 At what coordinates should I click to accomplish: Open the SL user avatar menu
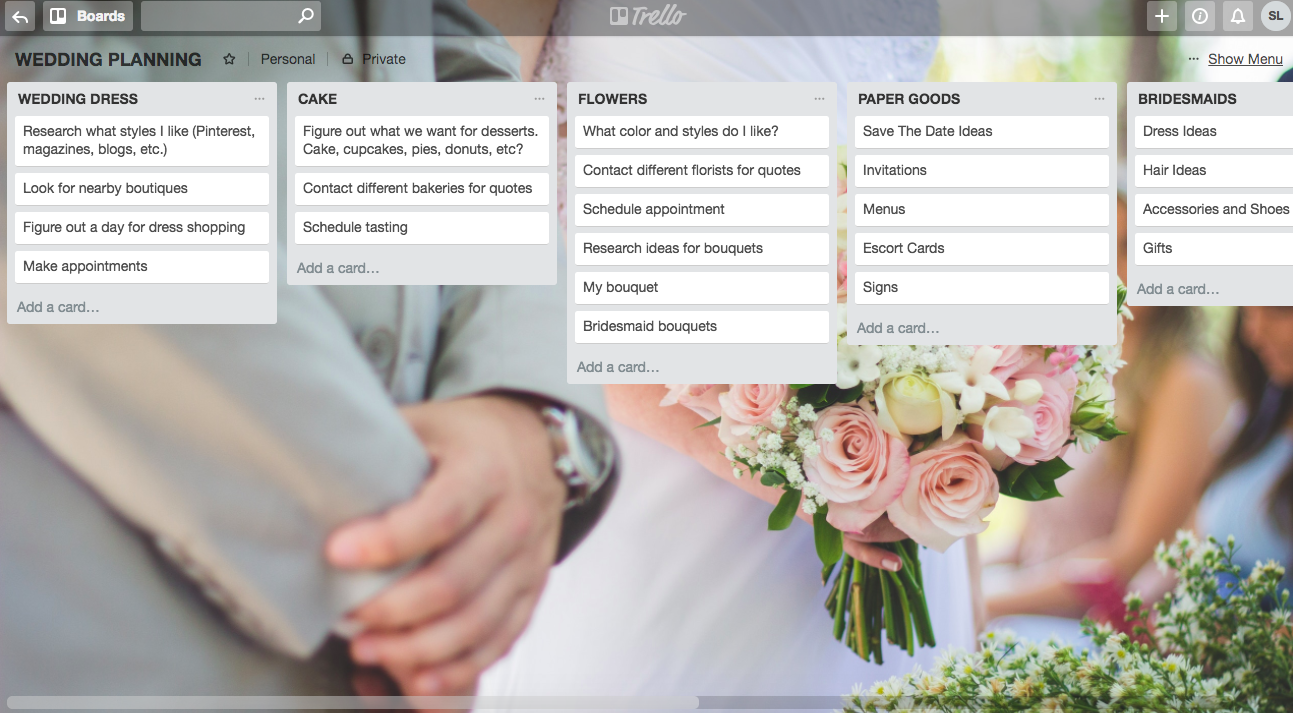click(1275, 16)
